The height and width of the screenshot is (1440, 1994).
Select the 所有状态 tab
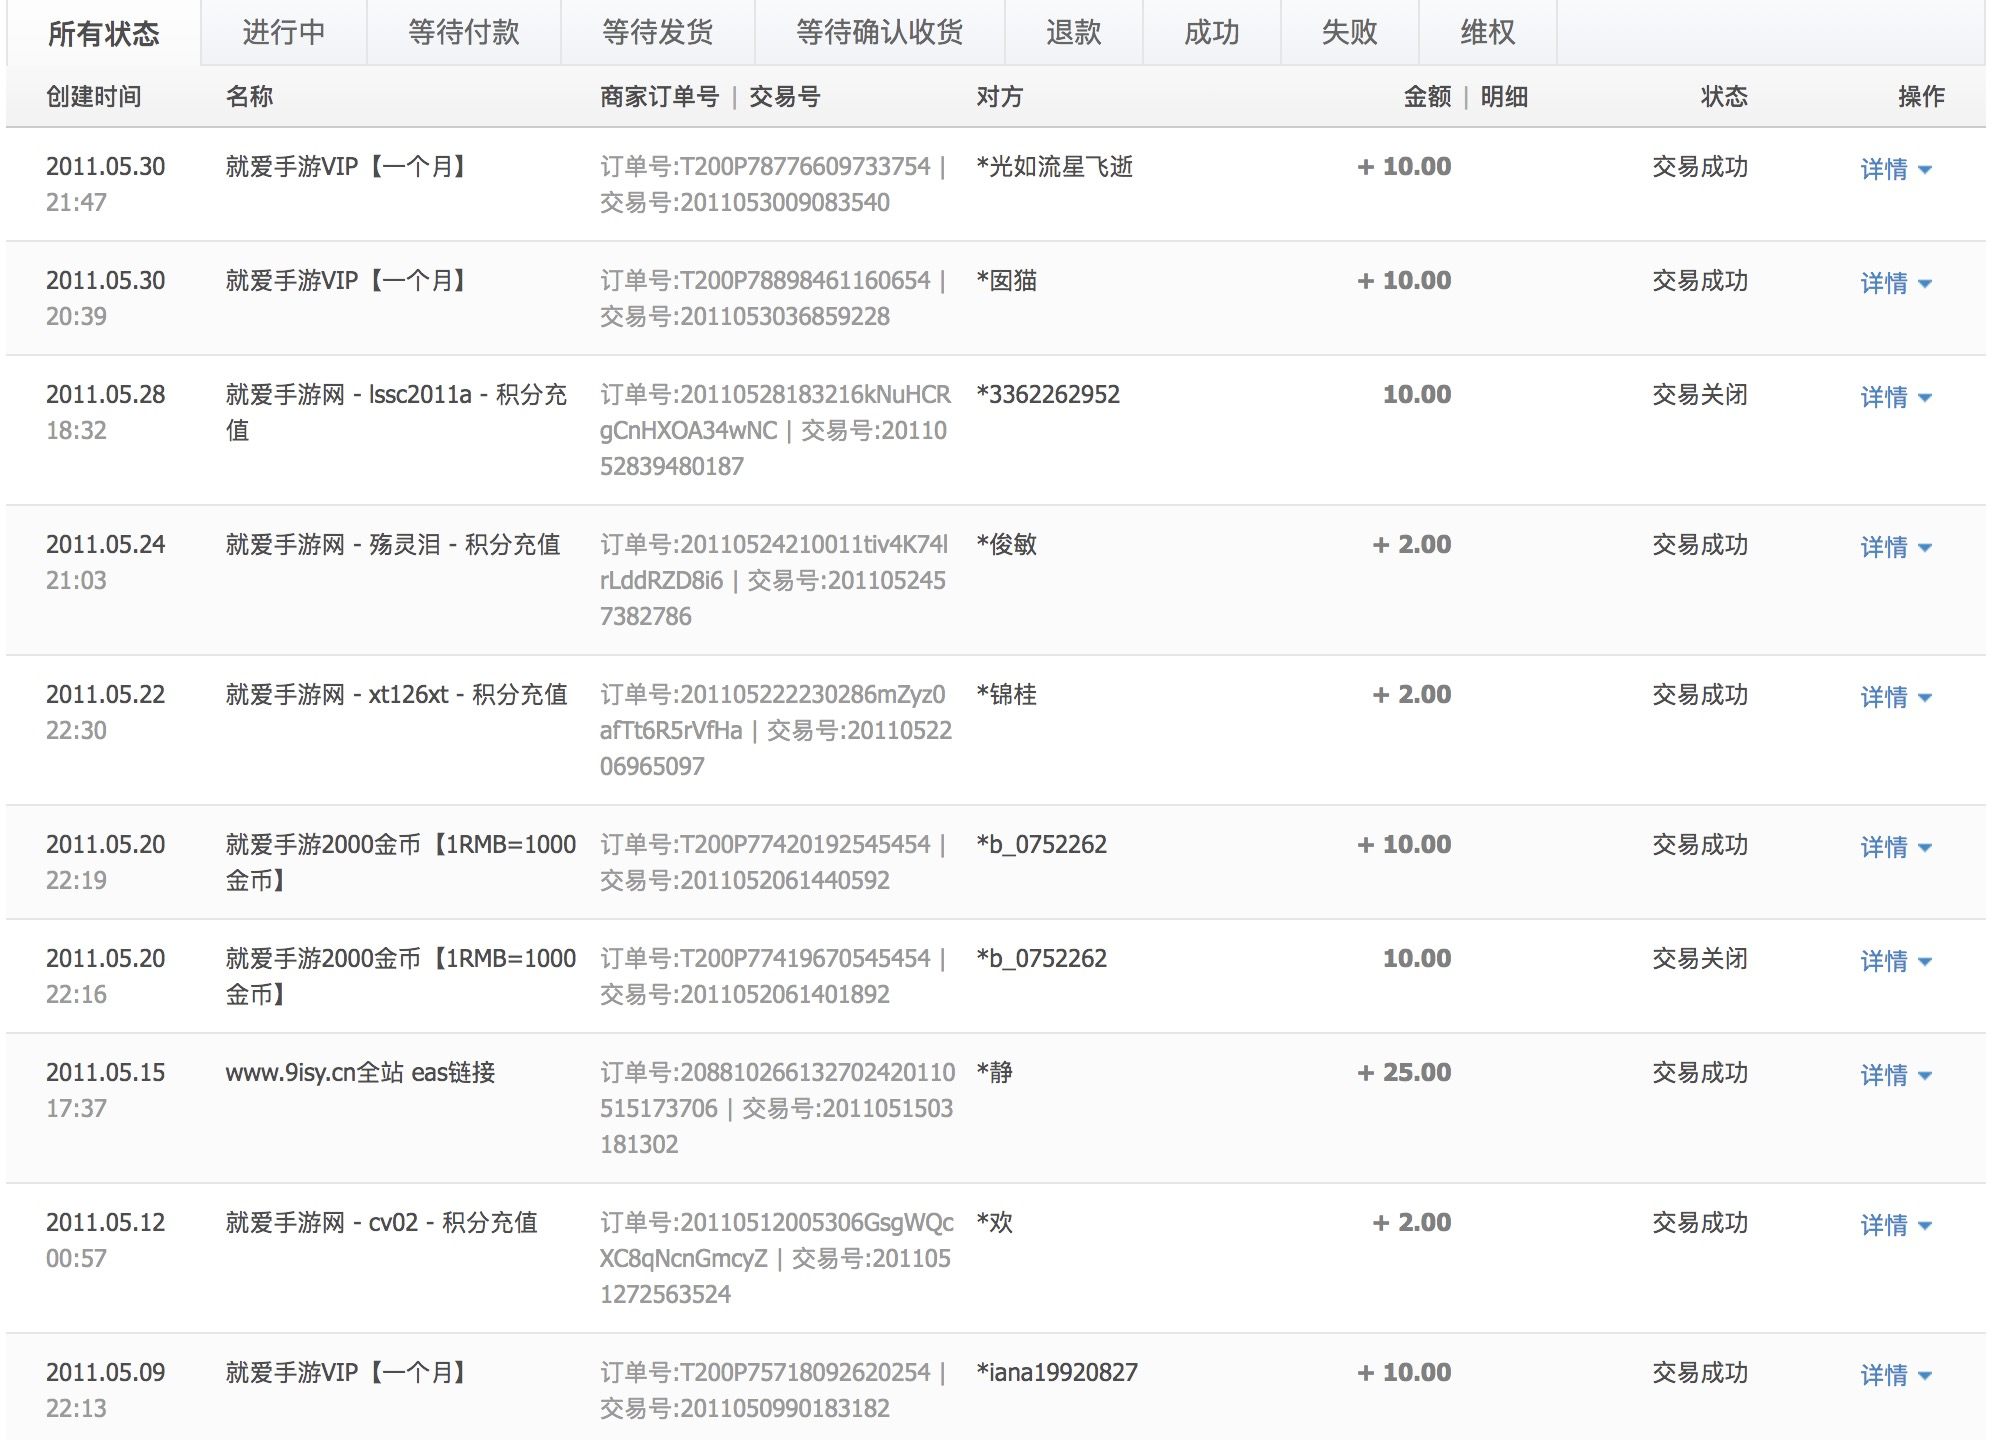103,34
